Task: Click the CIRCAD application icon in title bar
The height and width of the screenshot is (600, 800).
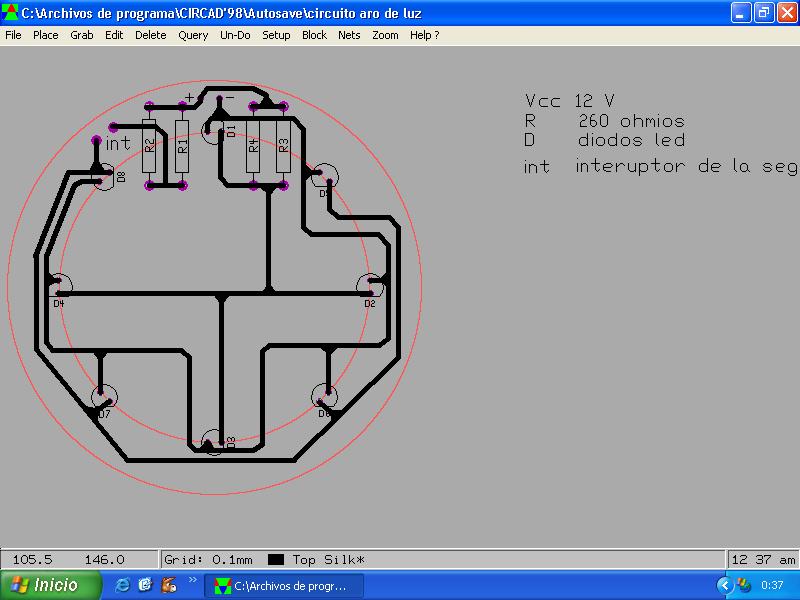Action: [x=10, y=12]
